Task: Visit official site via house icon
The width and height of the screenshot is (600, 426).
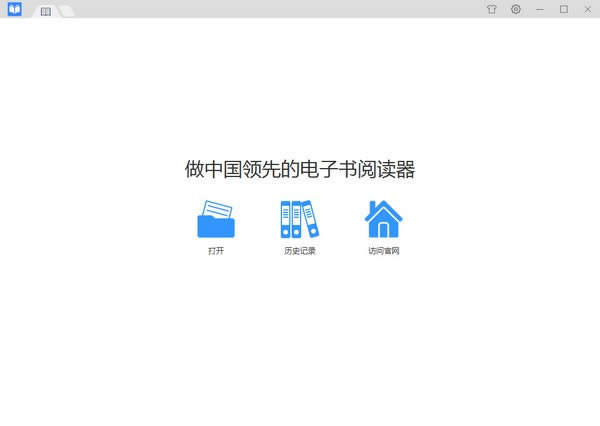Action: [x=383, y=219]
